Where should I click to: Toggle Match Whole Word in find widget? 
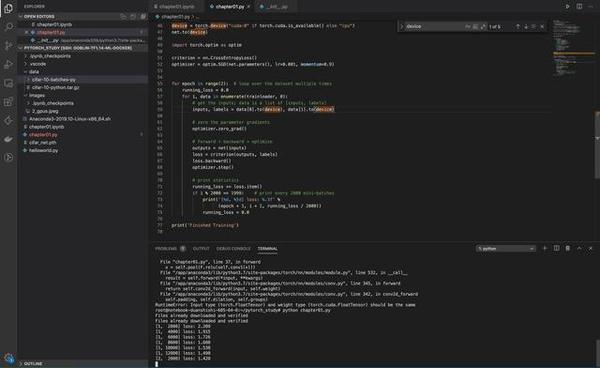(475, 26)
